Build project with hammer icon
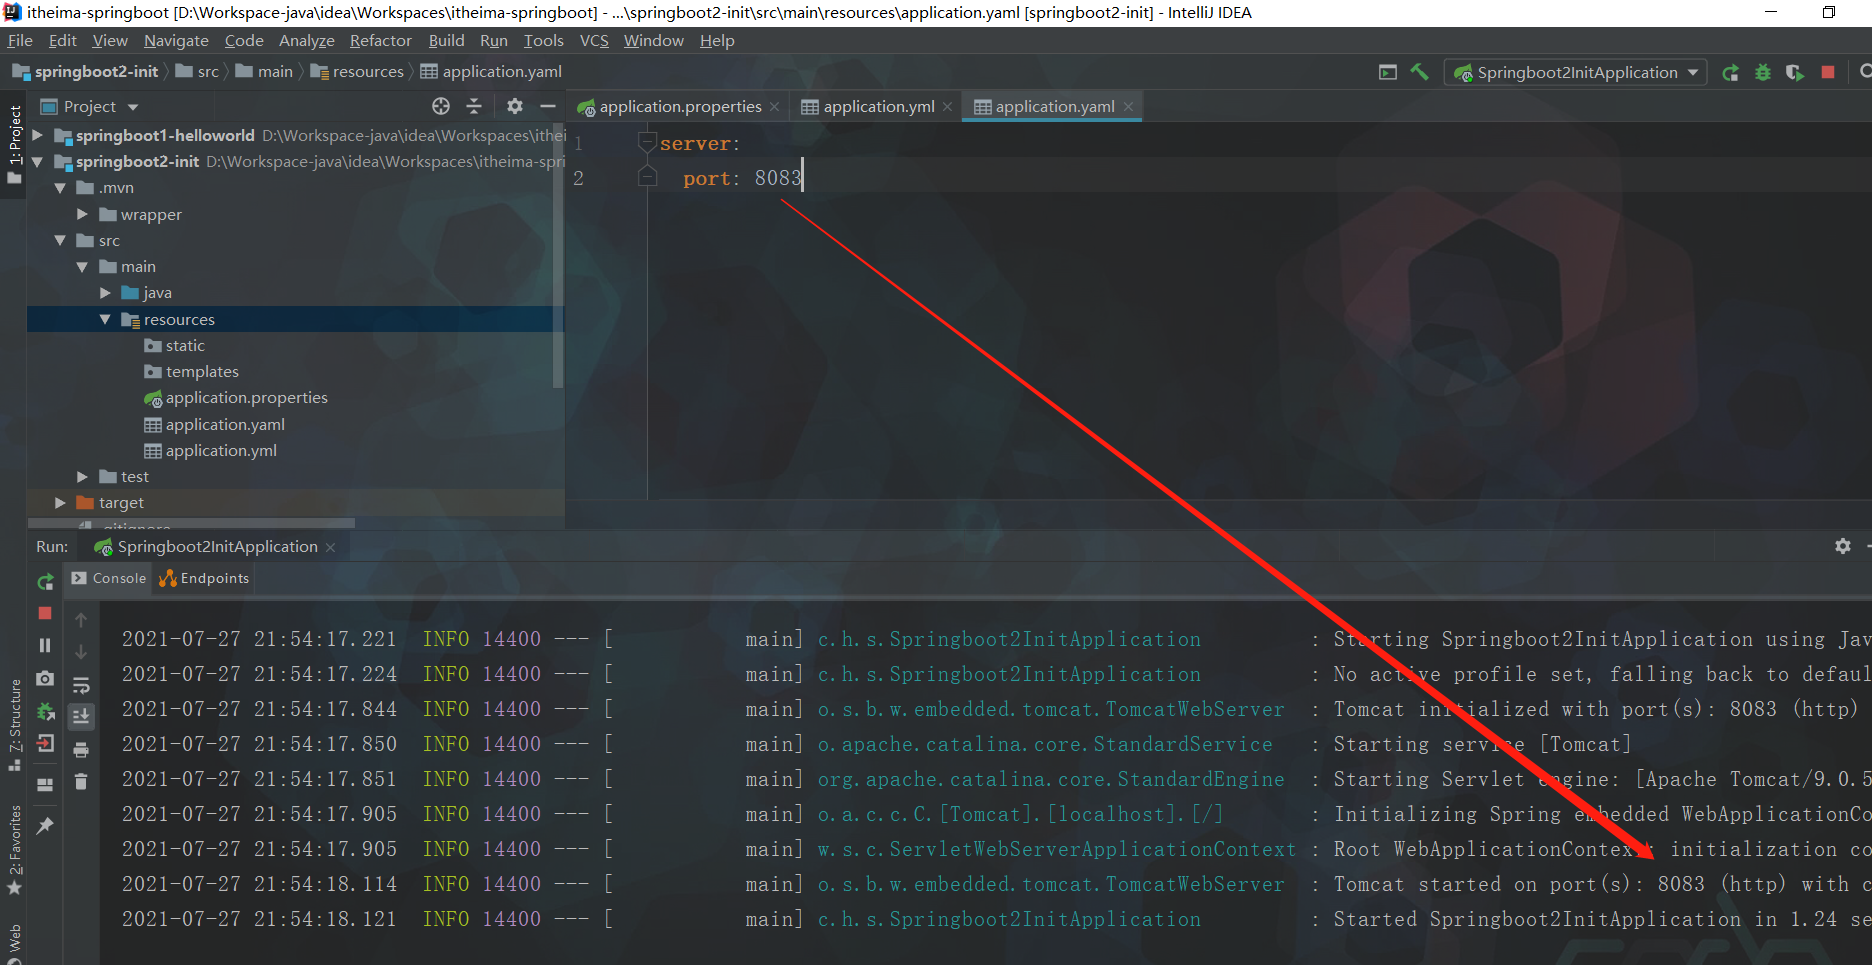Image resolution: width=1872 pixels, height=965 pixels. (x=1419, y=72)
